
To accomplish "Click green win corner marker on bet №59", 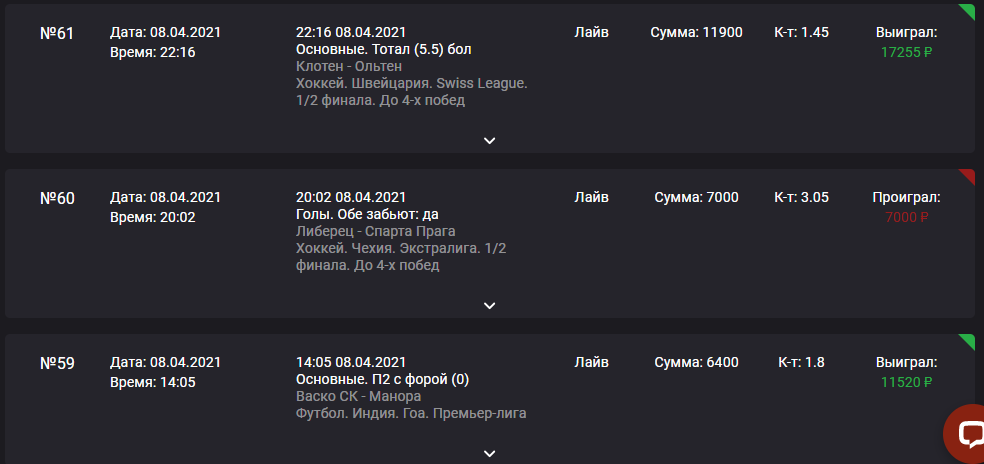I will [x=968, y=341].
